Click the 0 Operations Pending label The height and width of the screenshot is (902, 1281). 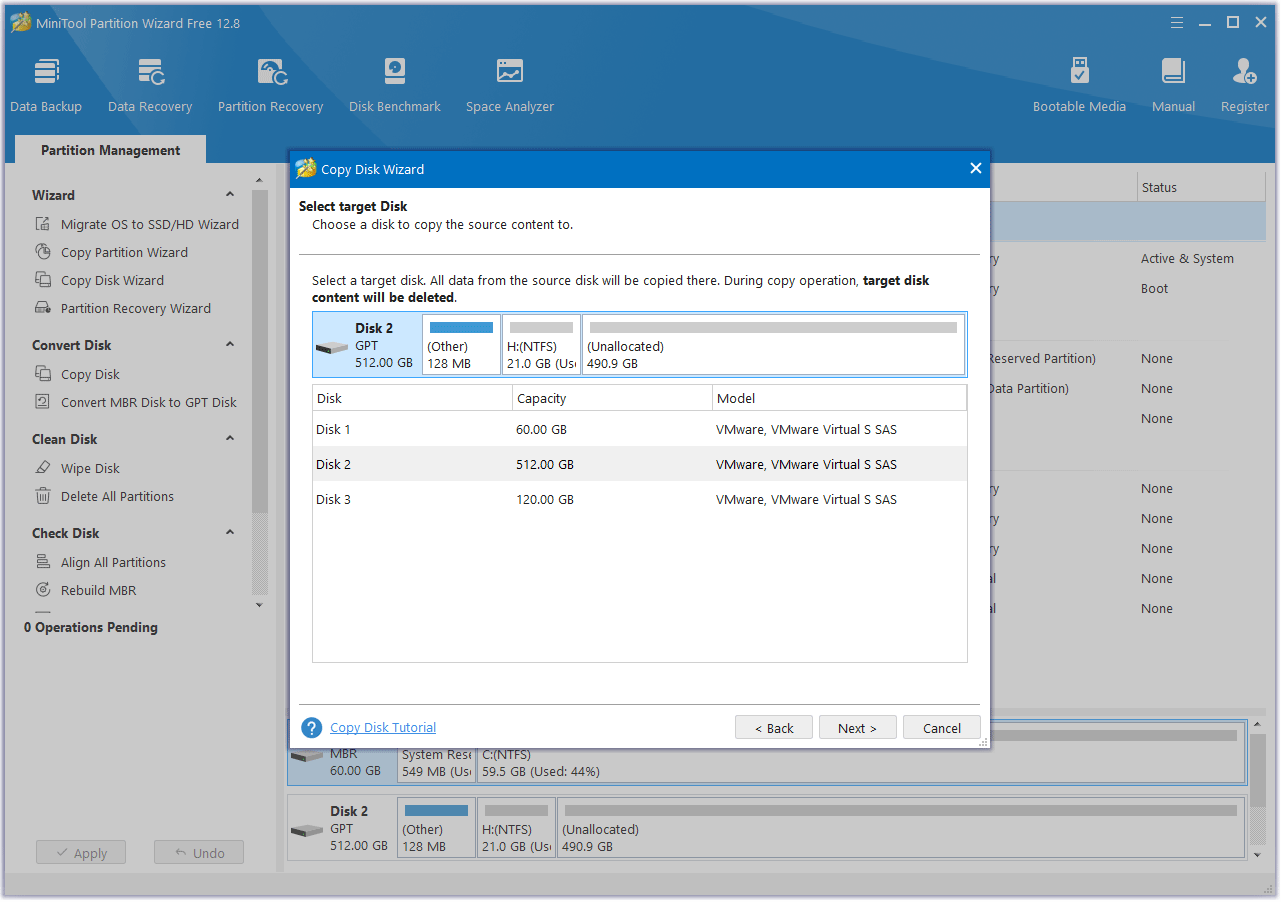[x=91, y=627]
